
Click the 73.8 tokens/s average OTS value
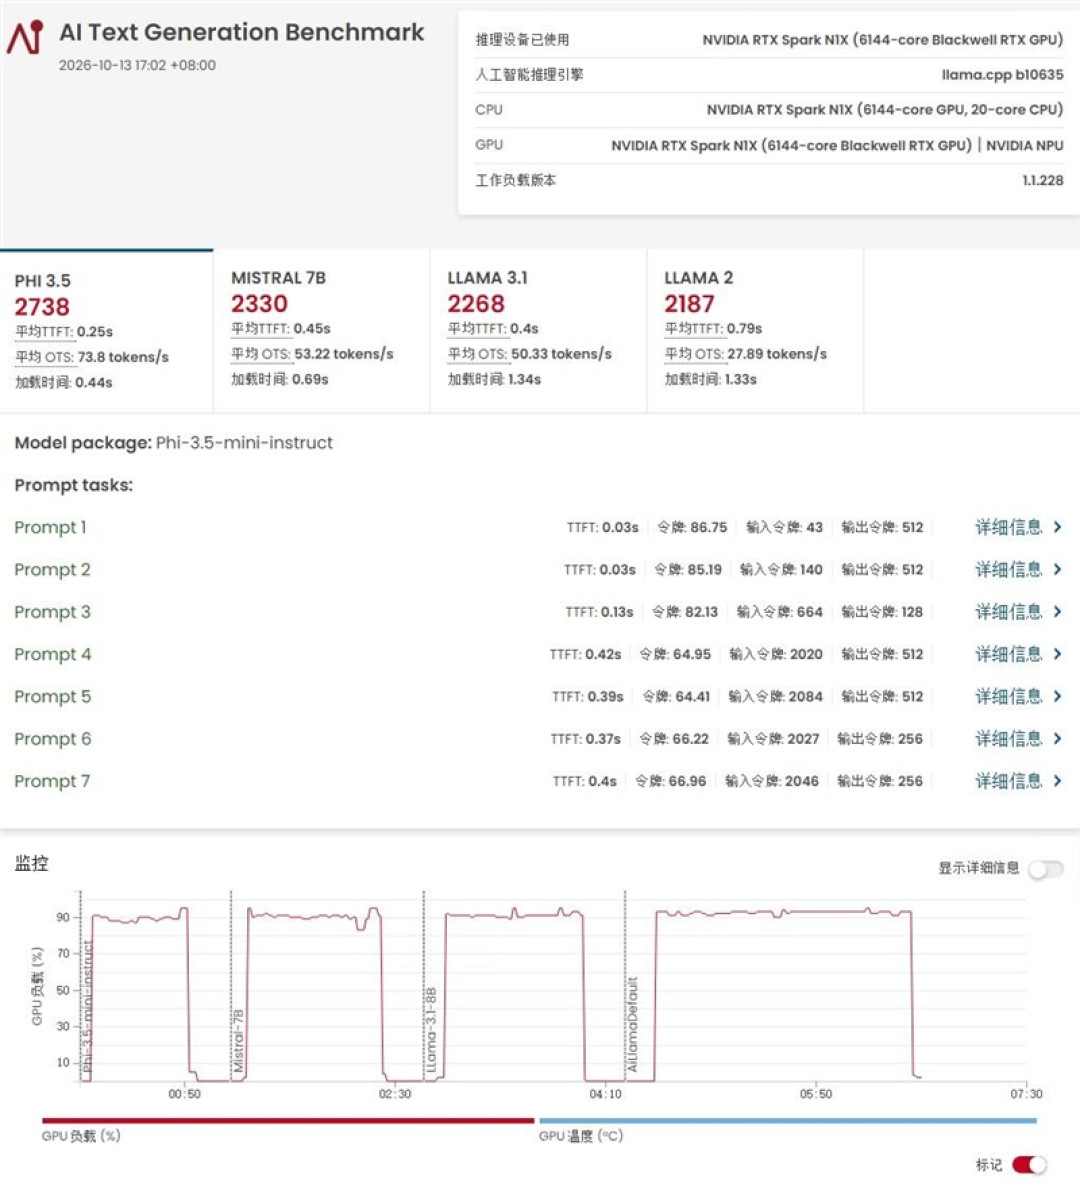pyautogui.click(x=123, y=357)
